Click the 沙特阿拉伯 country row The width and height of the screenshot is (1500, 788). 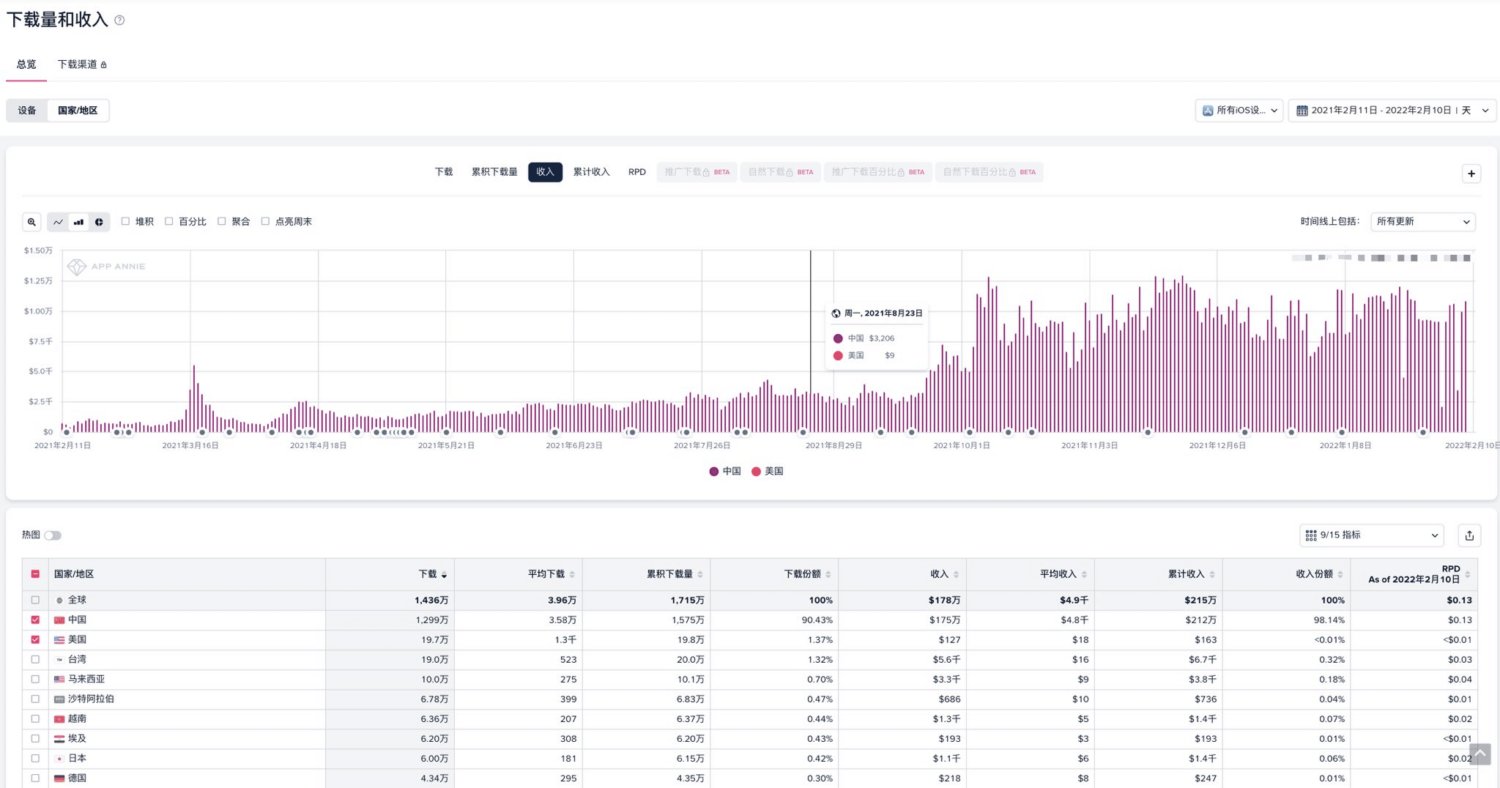click(750, 699)
